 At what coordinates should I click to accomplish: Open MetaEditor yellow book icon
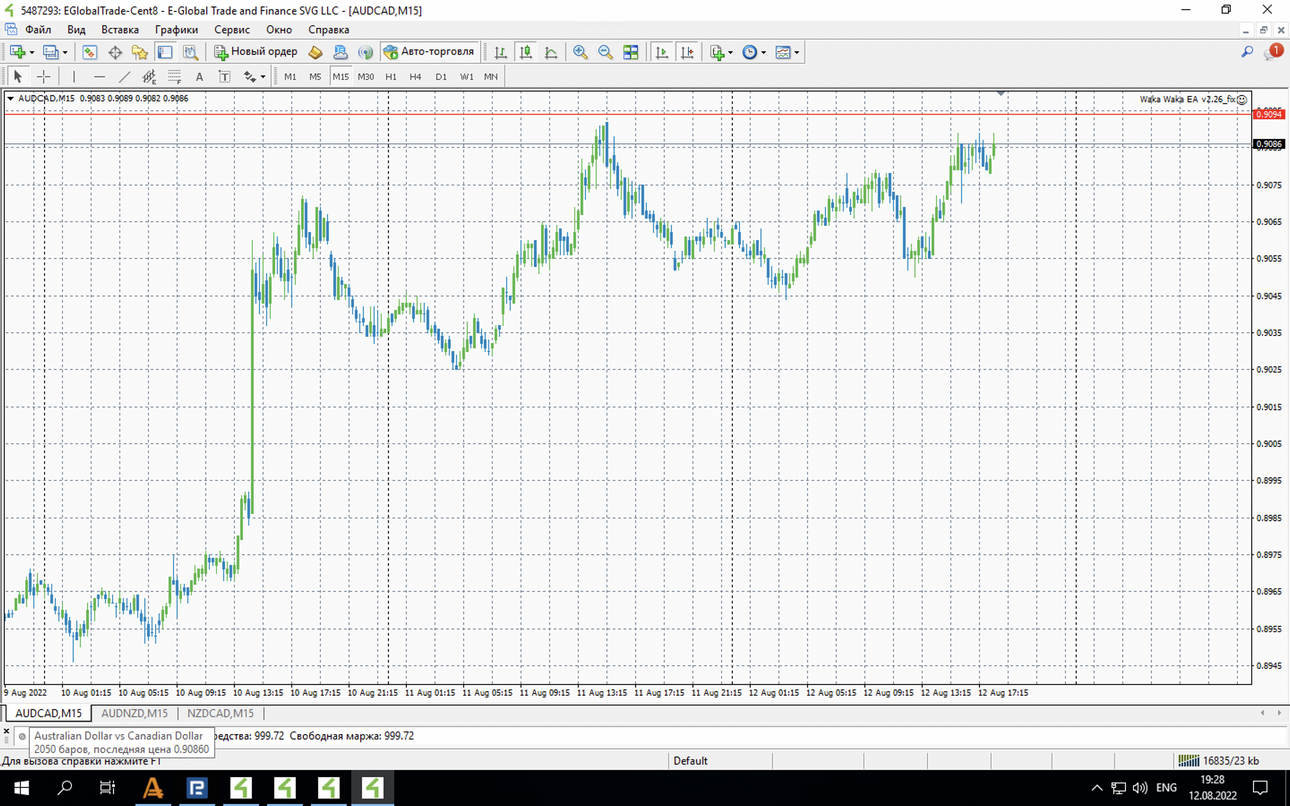coord(315,52)
